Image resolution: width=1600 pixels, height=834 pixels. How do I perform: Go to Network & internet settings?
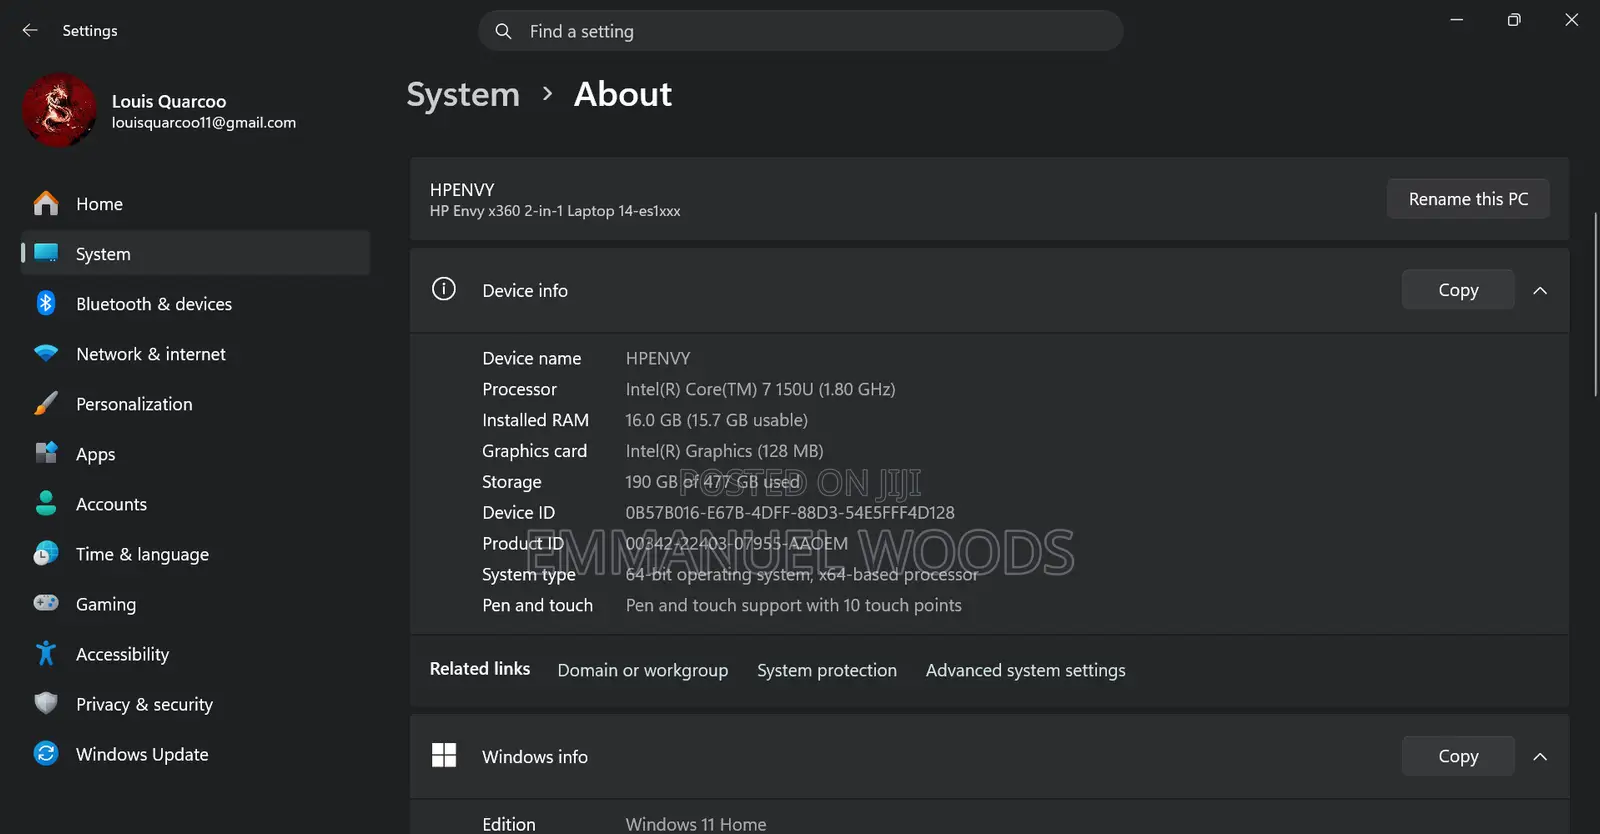[195, 353]
